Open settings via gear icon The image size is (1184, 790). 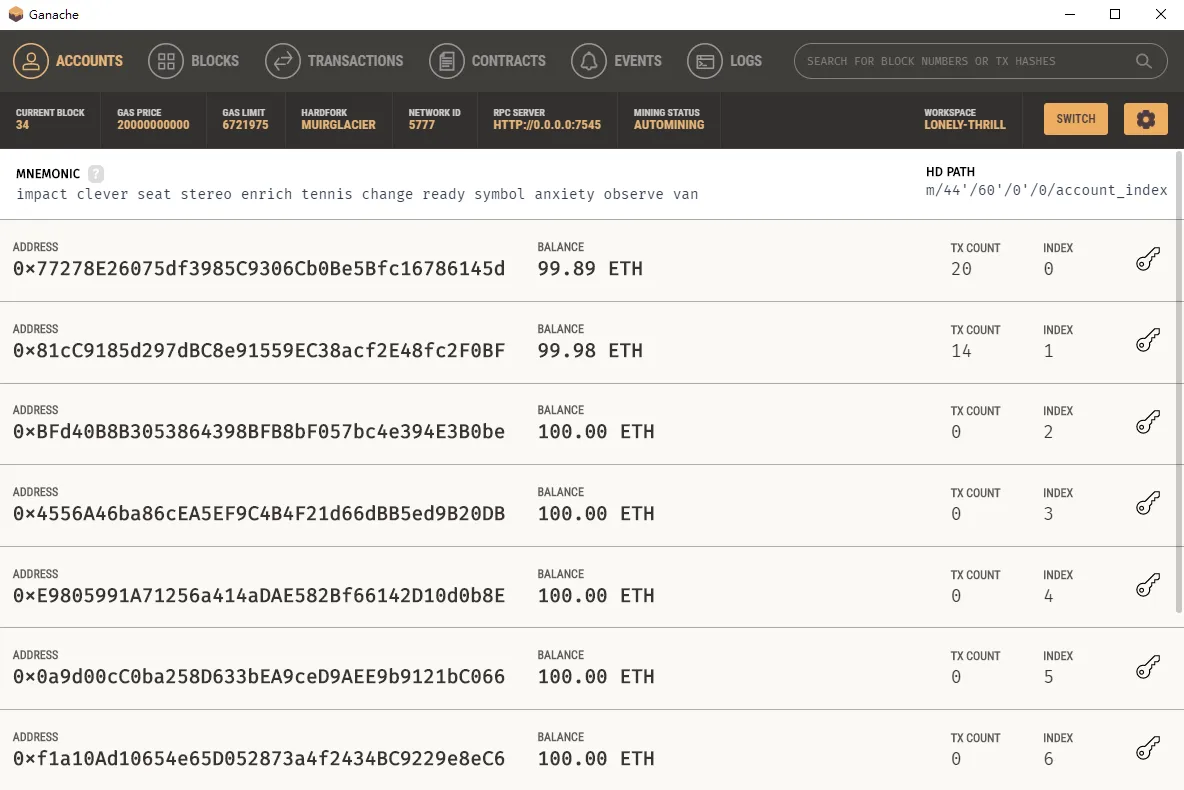1145,119
